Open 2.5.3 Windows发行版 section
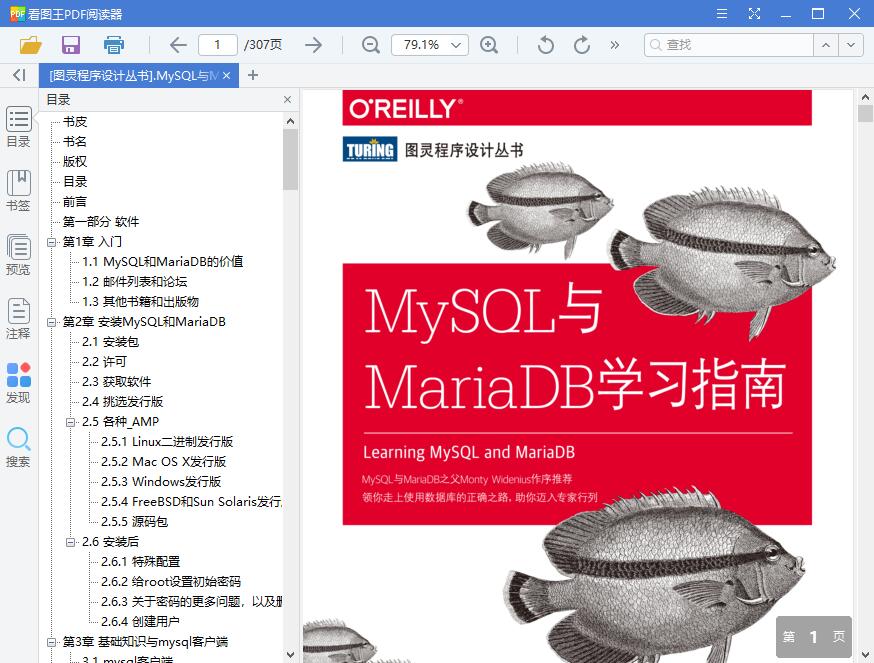Image resolution: width=874 pixels, height=663 pixels. (161, 482)
